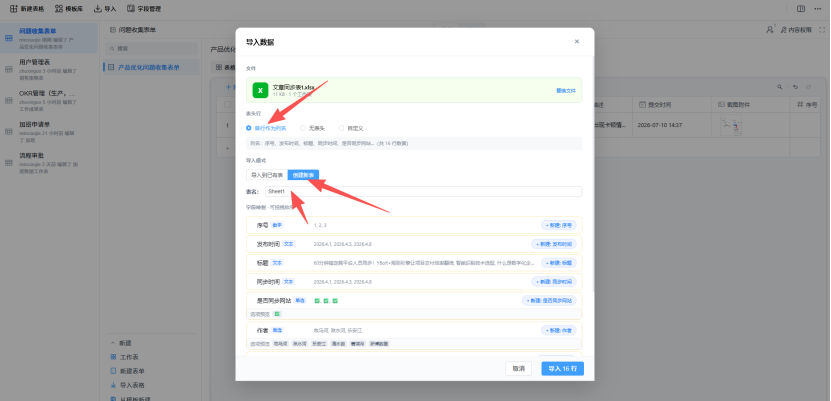Screen dimensions: 831x401
Task: Click 导入表格 in the 新建 menu
Action: (132, 385)
